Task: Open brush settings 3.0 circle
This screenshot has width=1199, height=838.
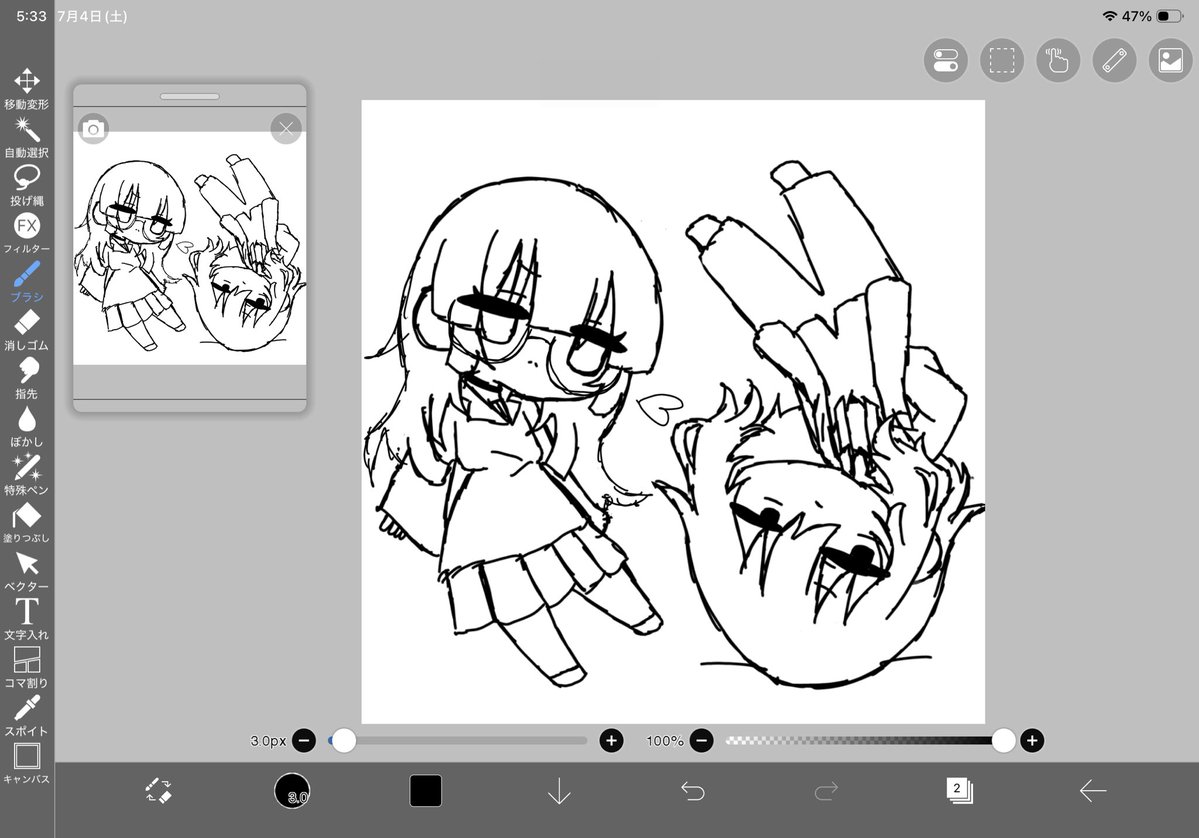Action: point(292,791)
